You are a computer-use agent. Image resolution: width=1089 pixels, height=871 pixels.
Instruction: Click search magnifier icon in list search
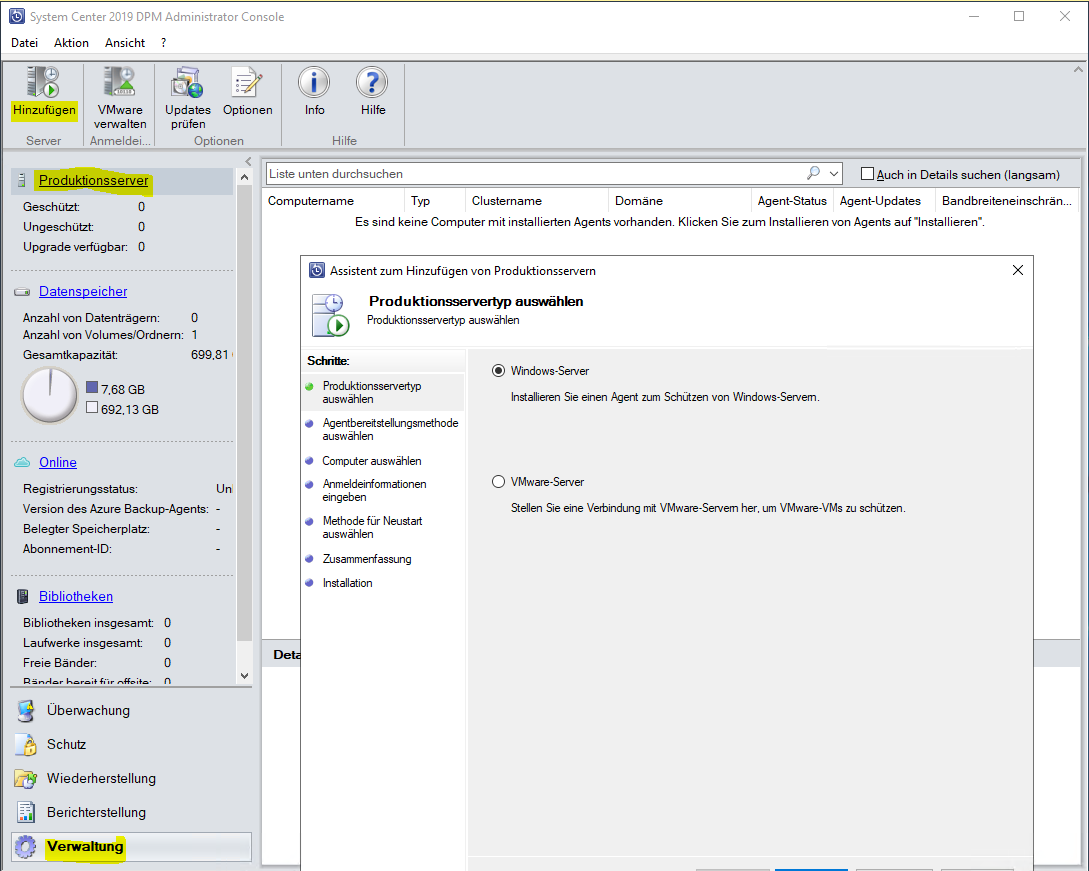coord(813,173)
